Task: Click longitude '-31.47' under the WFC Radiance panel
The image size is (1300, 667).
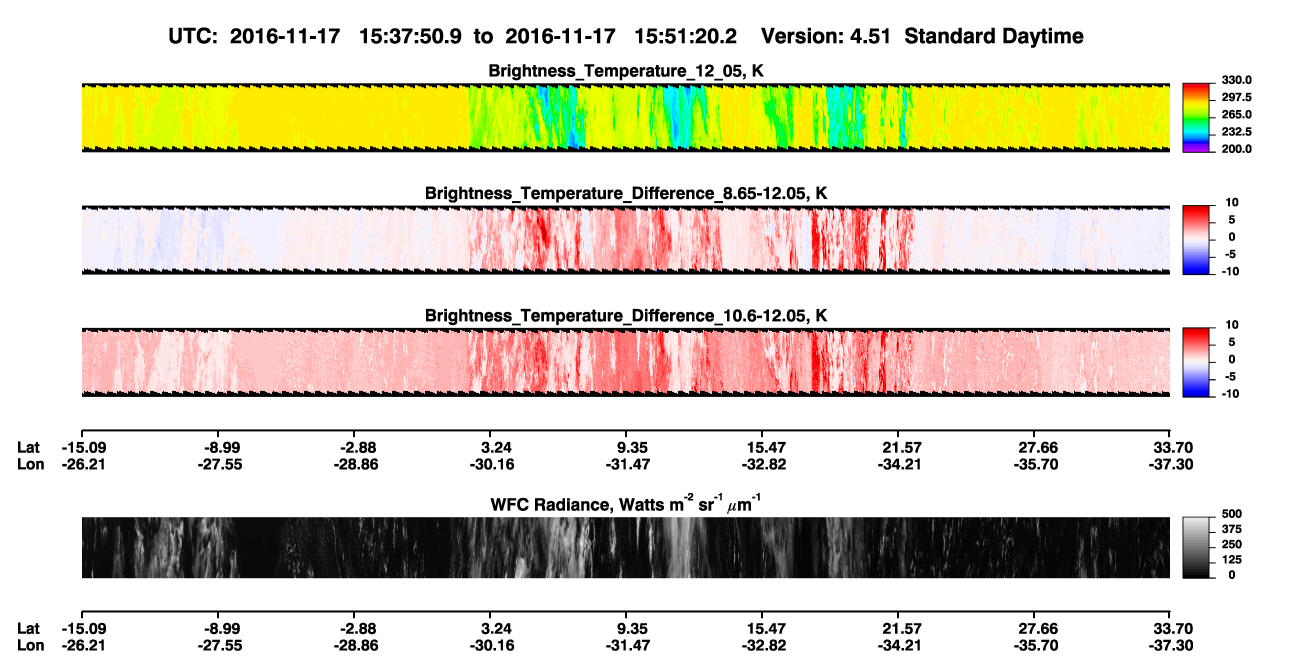Action: (625, 645)
